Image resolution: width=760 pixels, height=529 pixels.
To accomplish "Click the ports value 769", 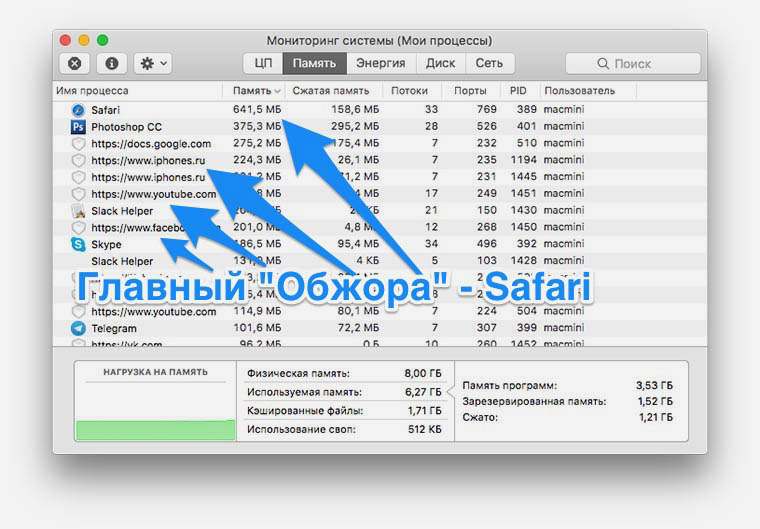I will 487,109.
